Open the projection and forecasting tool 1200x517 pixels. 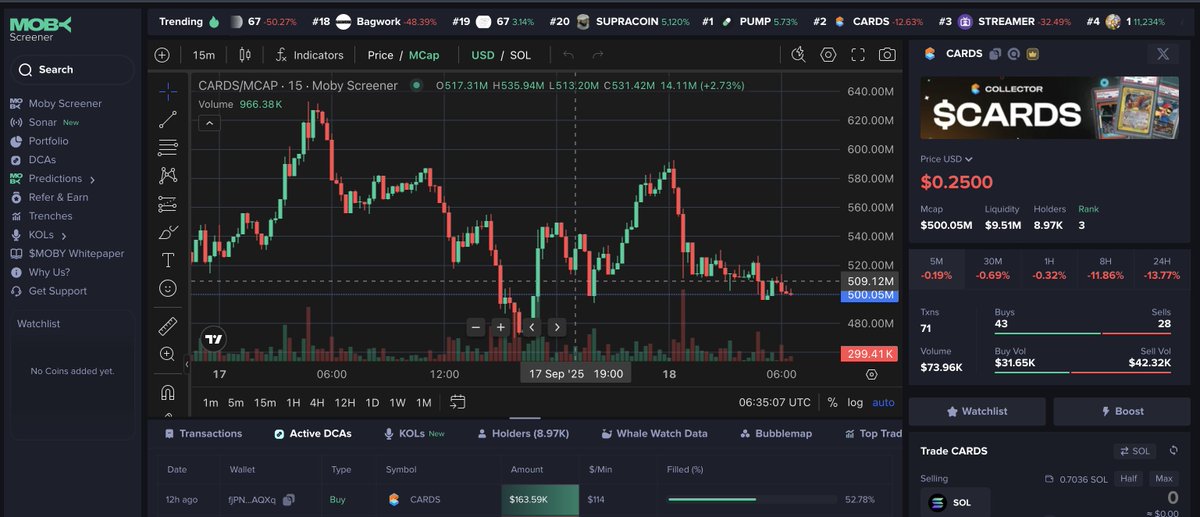(x=168, y=204)
